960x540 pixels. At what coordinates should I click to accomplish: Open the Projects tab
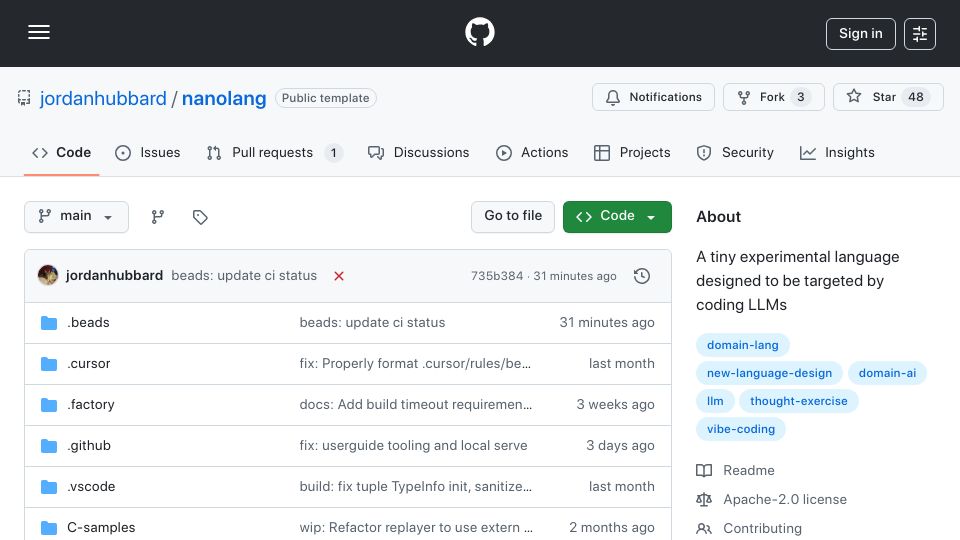[x=632, y=152]
